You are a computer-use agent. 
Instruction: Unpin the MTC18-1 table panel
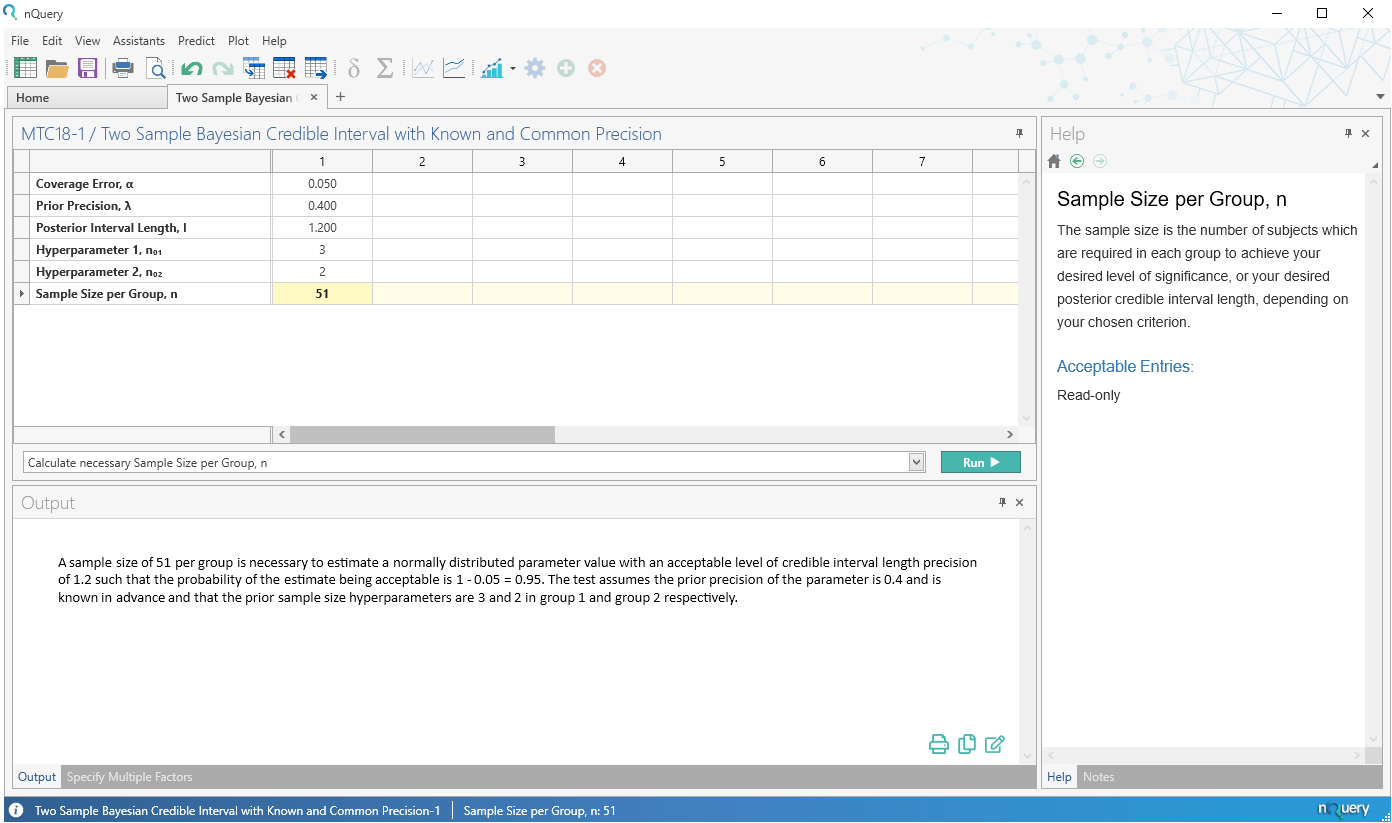pos(1019,133)
